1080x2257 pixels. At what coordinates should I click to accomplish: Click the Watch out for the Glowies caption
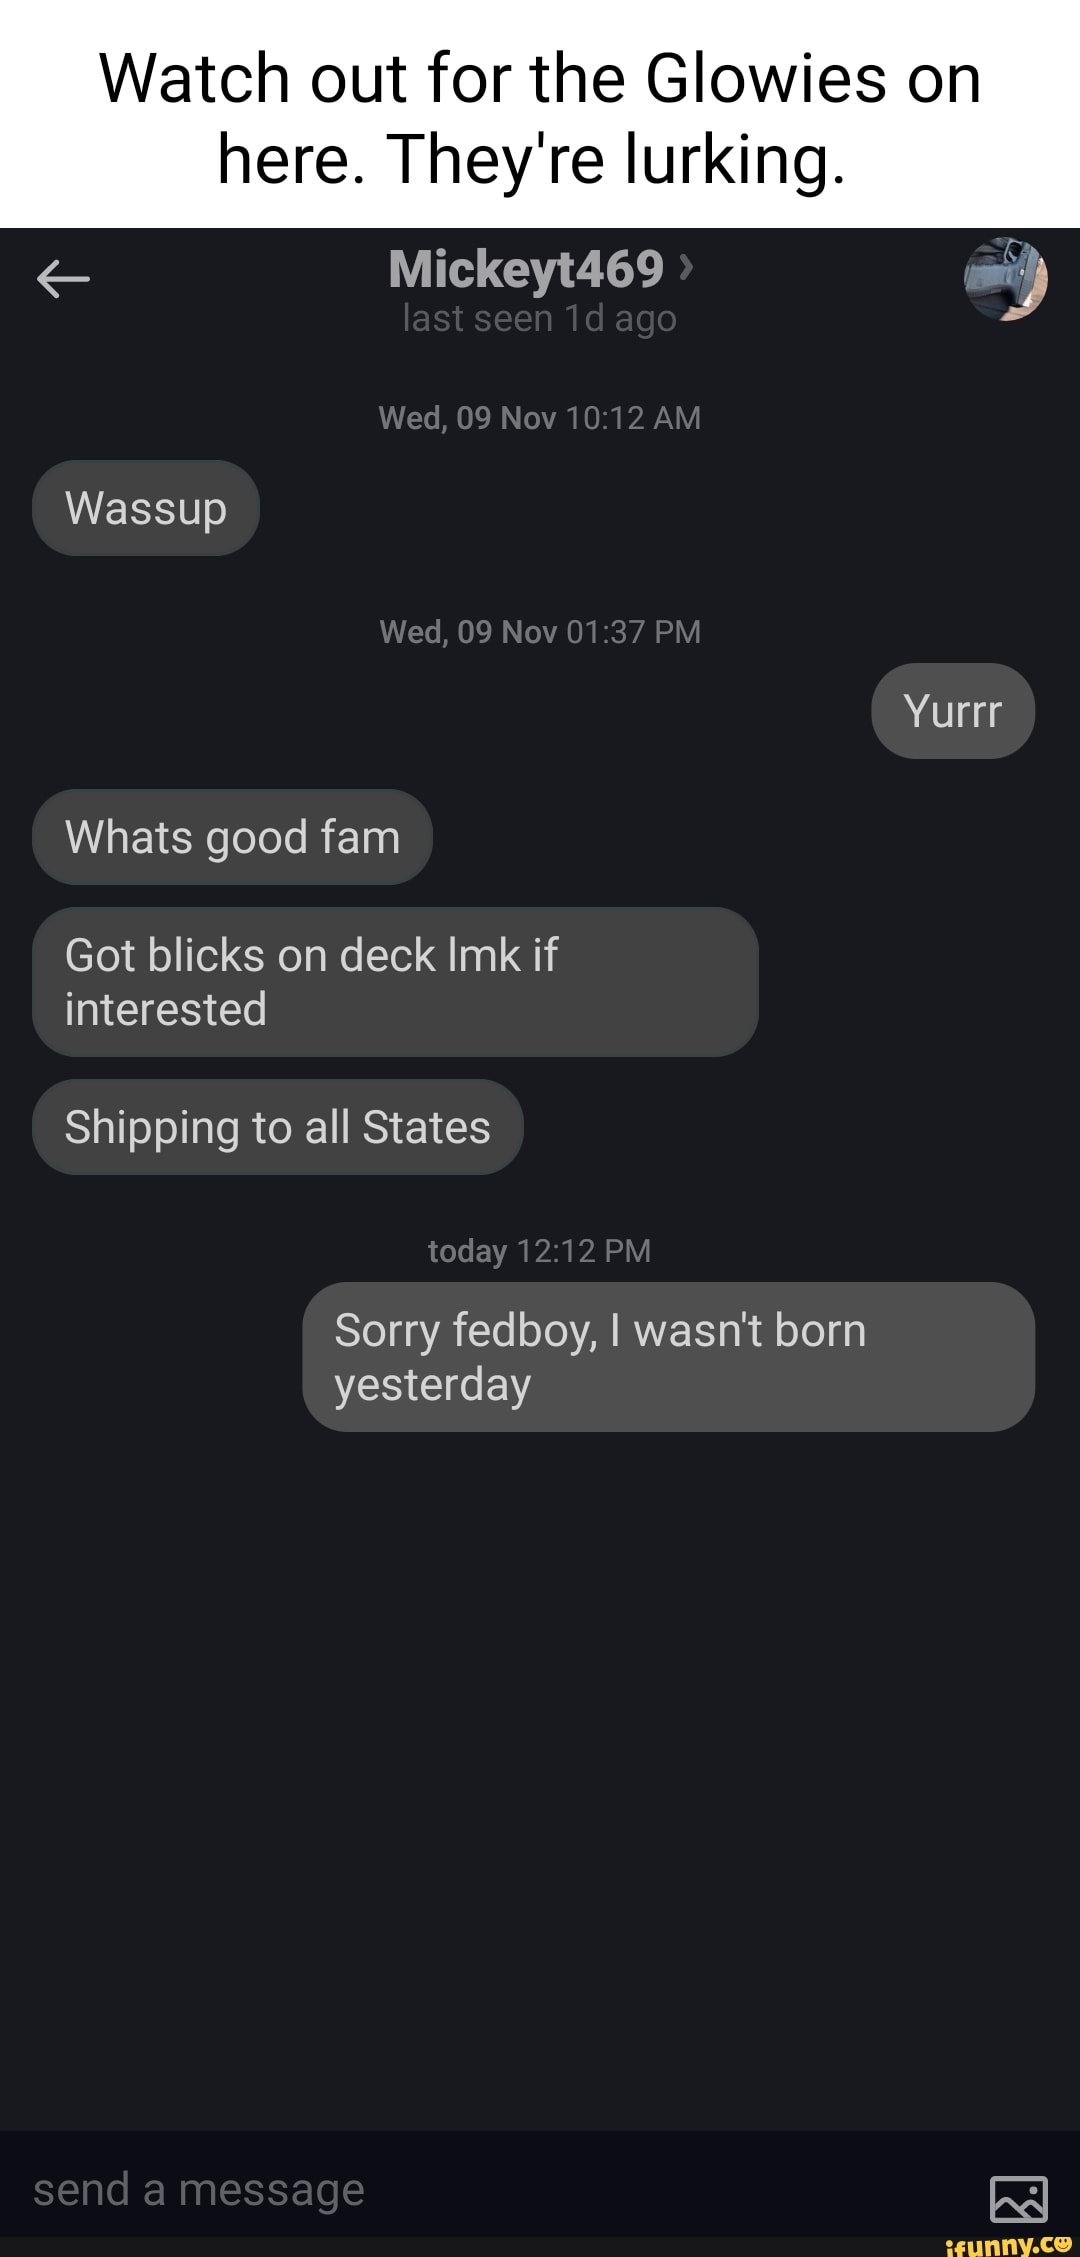(540, 118)
